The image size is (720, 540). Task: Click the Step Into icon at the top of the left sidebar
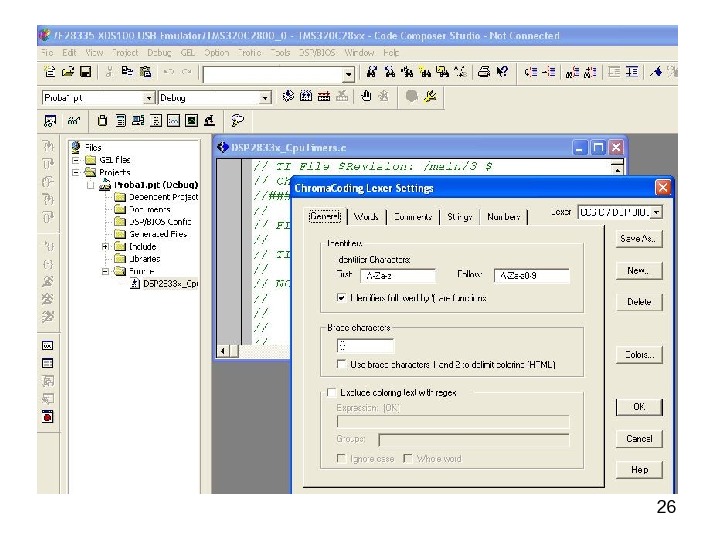click(48, 146)
